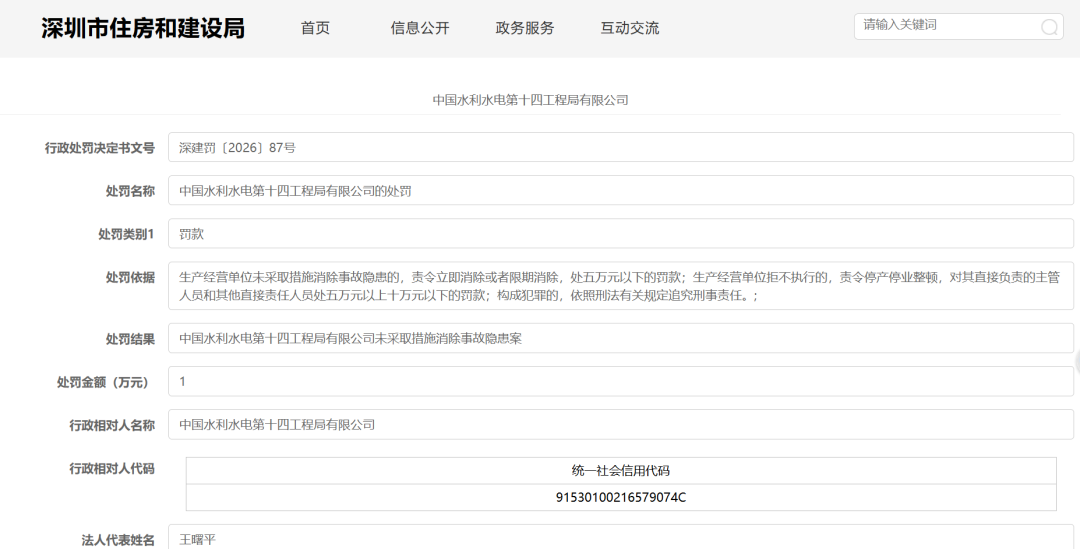Click the 行政相对人名称 label
Viewport: 1080px width, 549px height.
click(112, 425)
